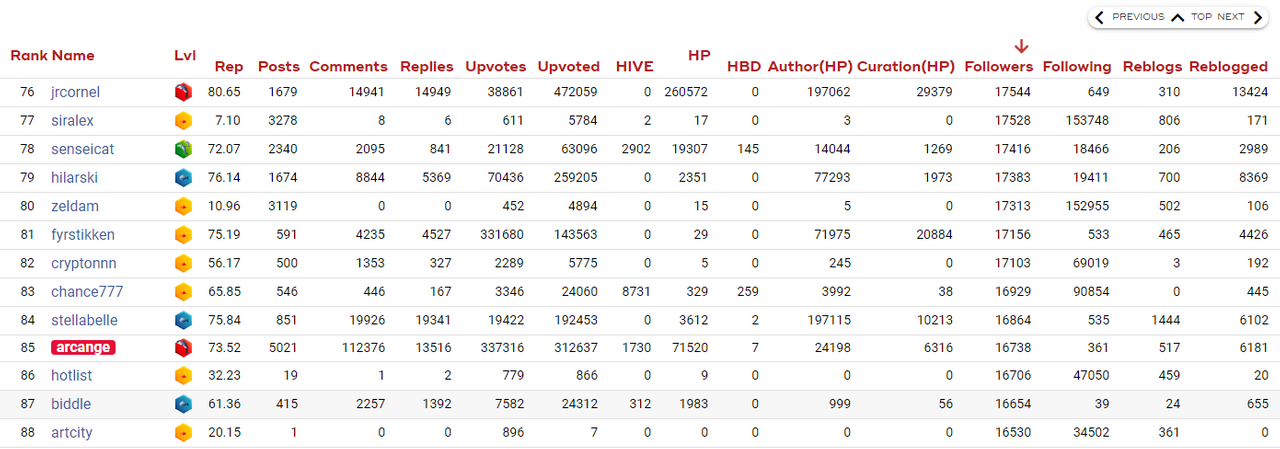
Task: Click the right chevron after NEXT
Action: 1258,17
